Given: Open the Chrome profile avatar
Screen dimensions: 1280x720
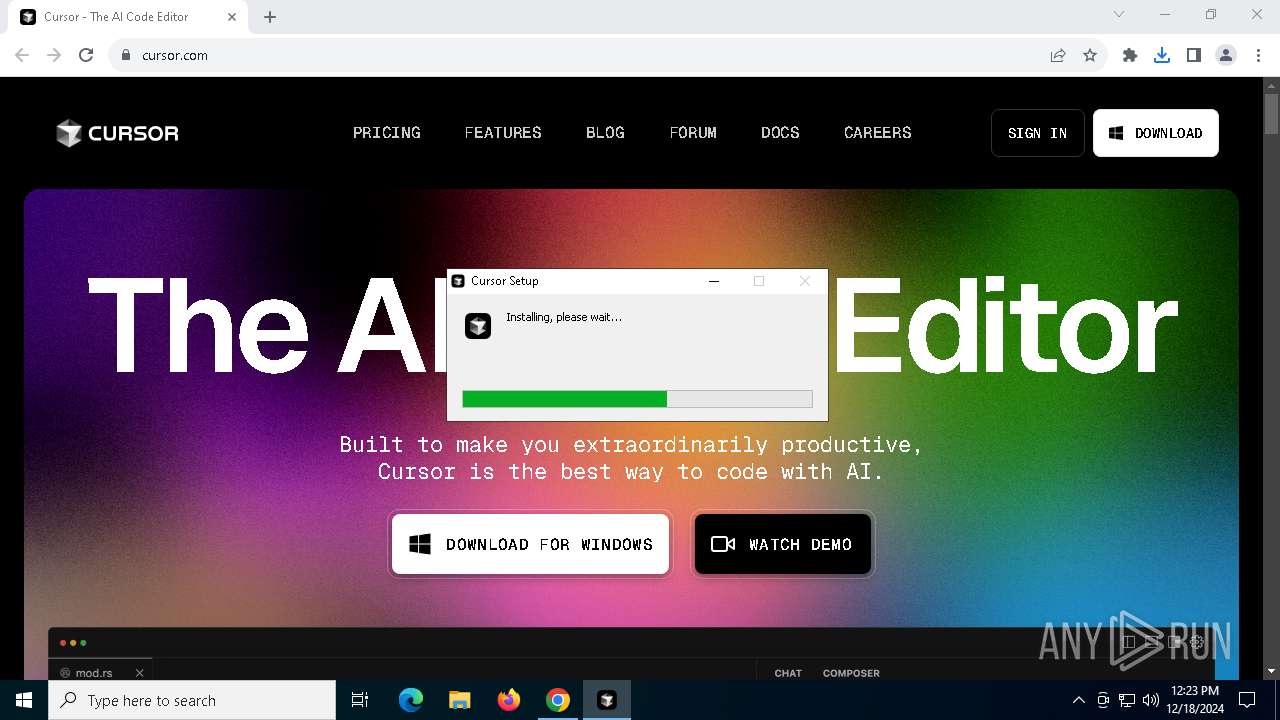Looking at the screenshot, I should pos(1226,55).
